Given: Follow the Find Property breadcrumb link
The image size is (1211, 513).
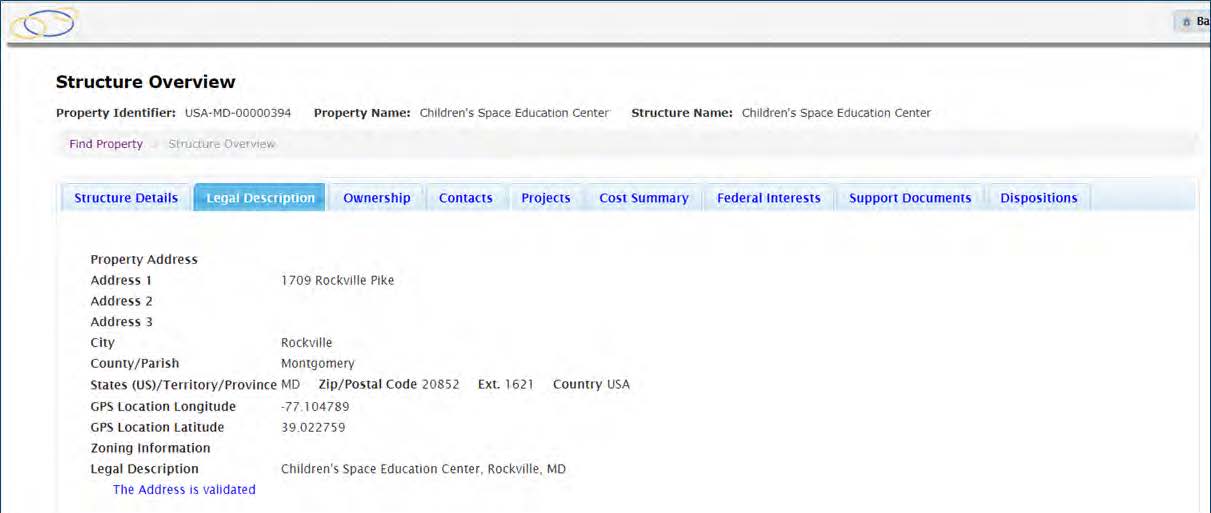Looking at the screenshot, I should [x=106, y=144].
